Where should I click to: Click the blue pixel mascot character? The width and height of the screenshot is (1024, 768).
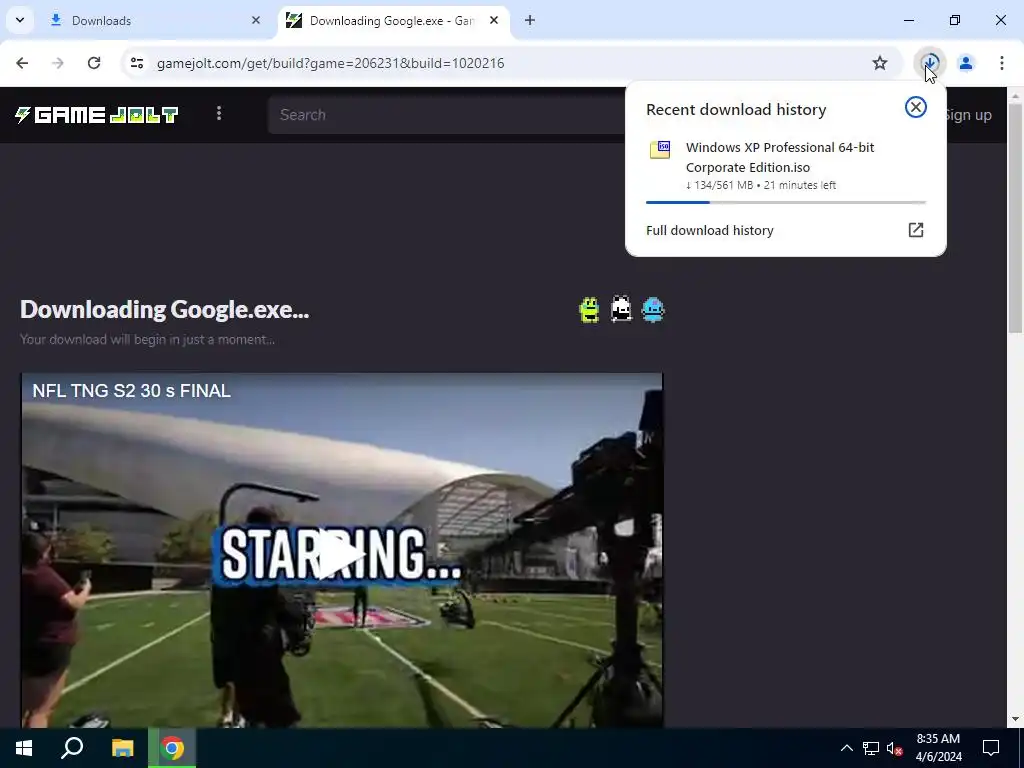[x=653, y=310]
